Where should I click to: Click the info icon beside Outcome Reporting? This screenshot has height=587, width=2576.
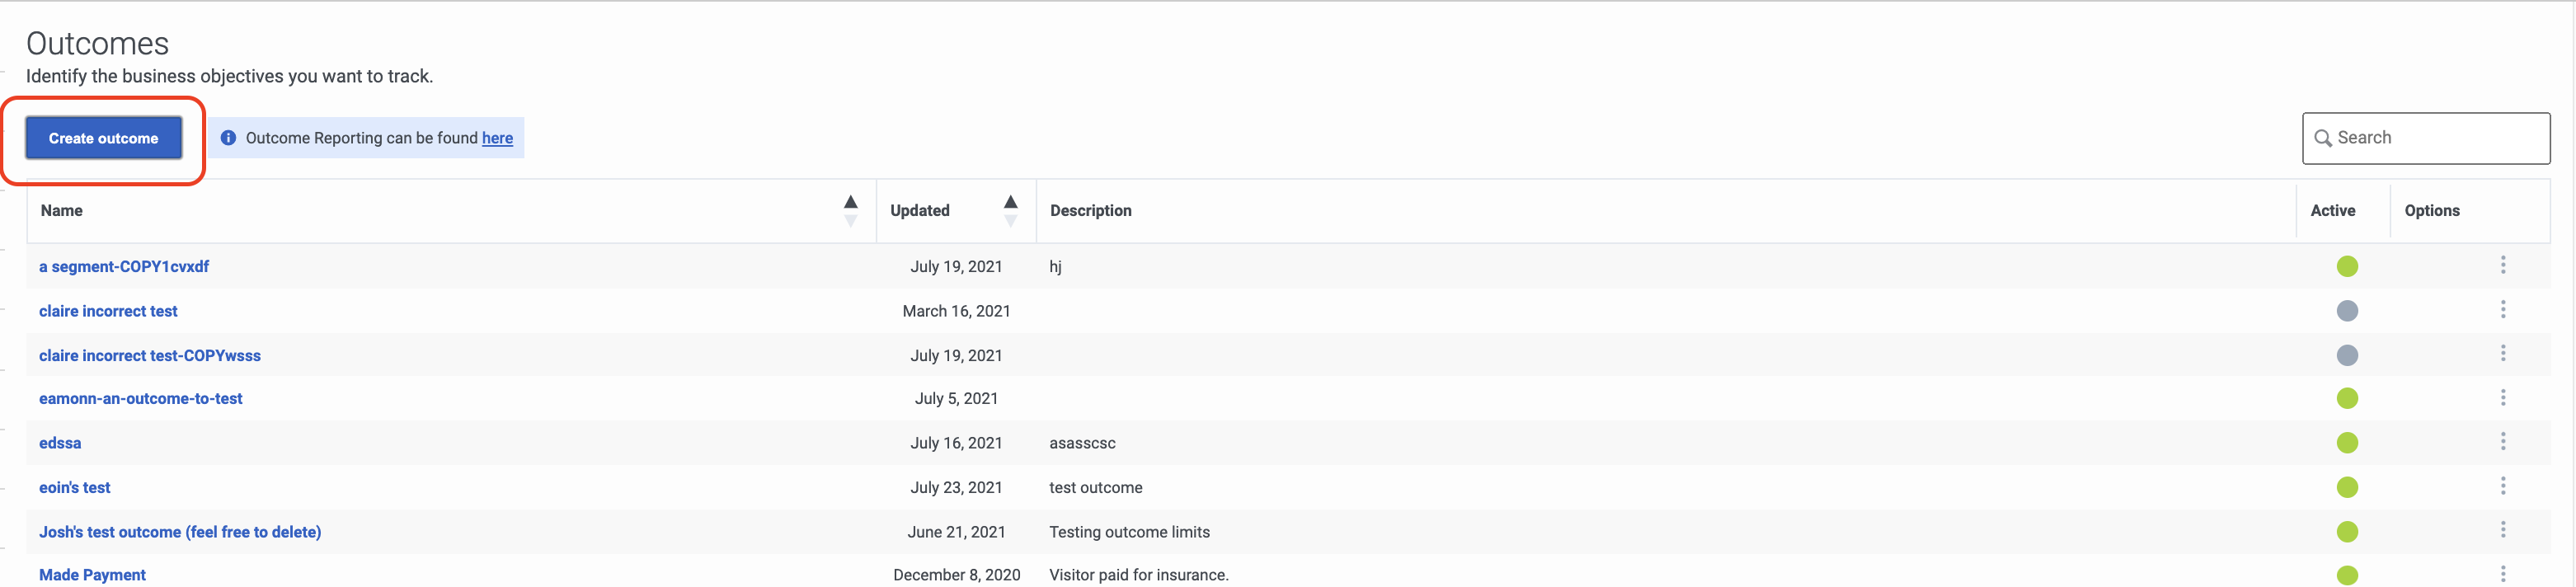tap(228, 138)
